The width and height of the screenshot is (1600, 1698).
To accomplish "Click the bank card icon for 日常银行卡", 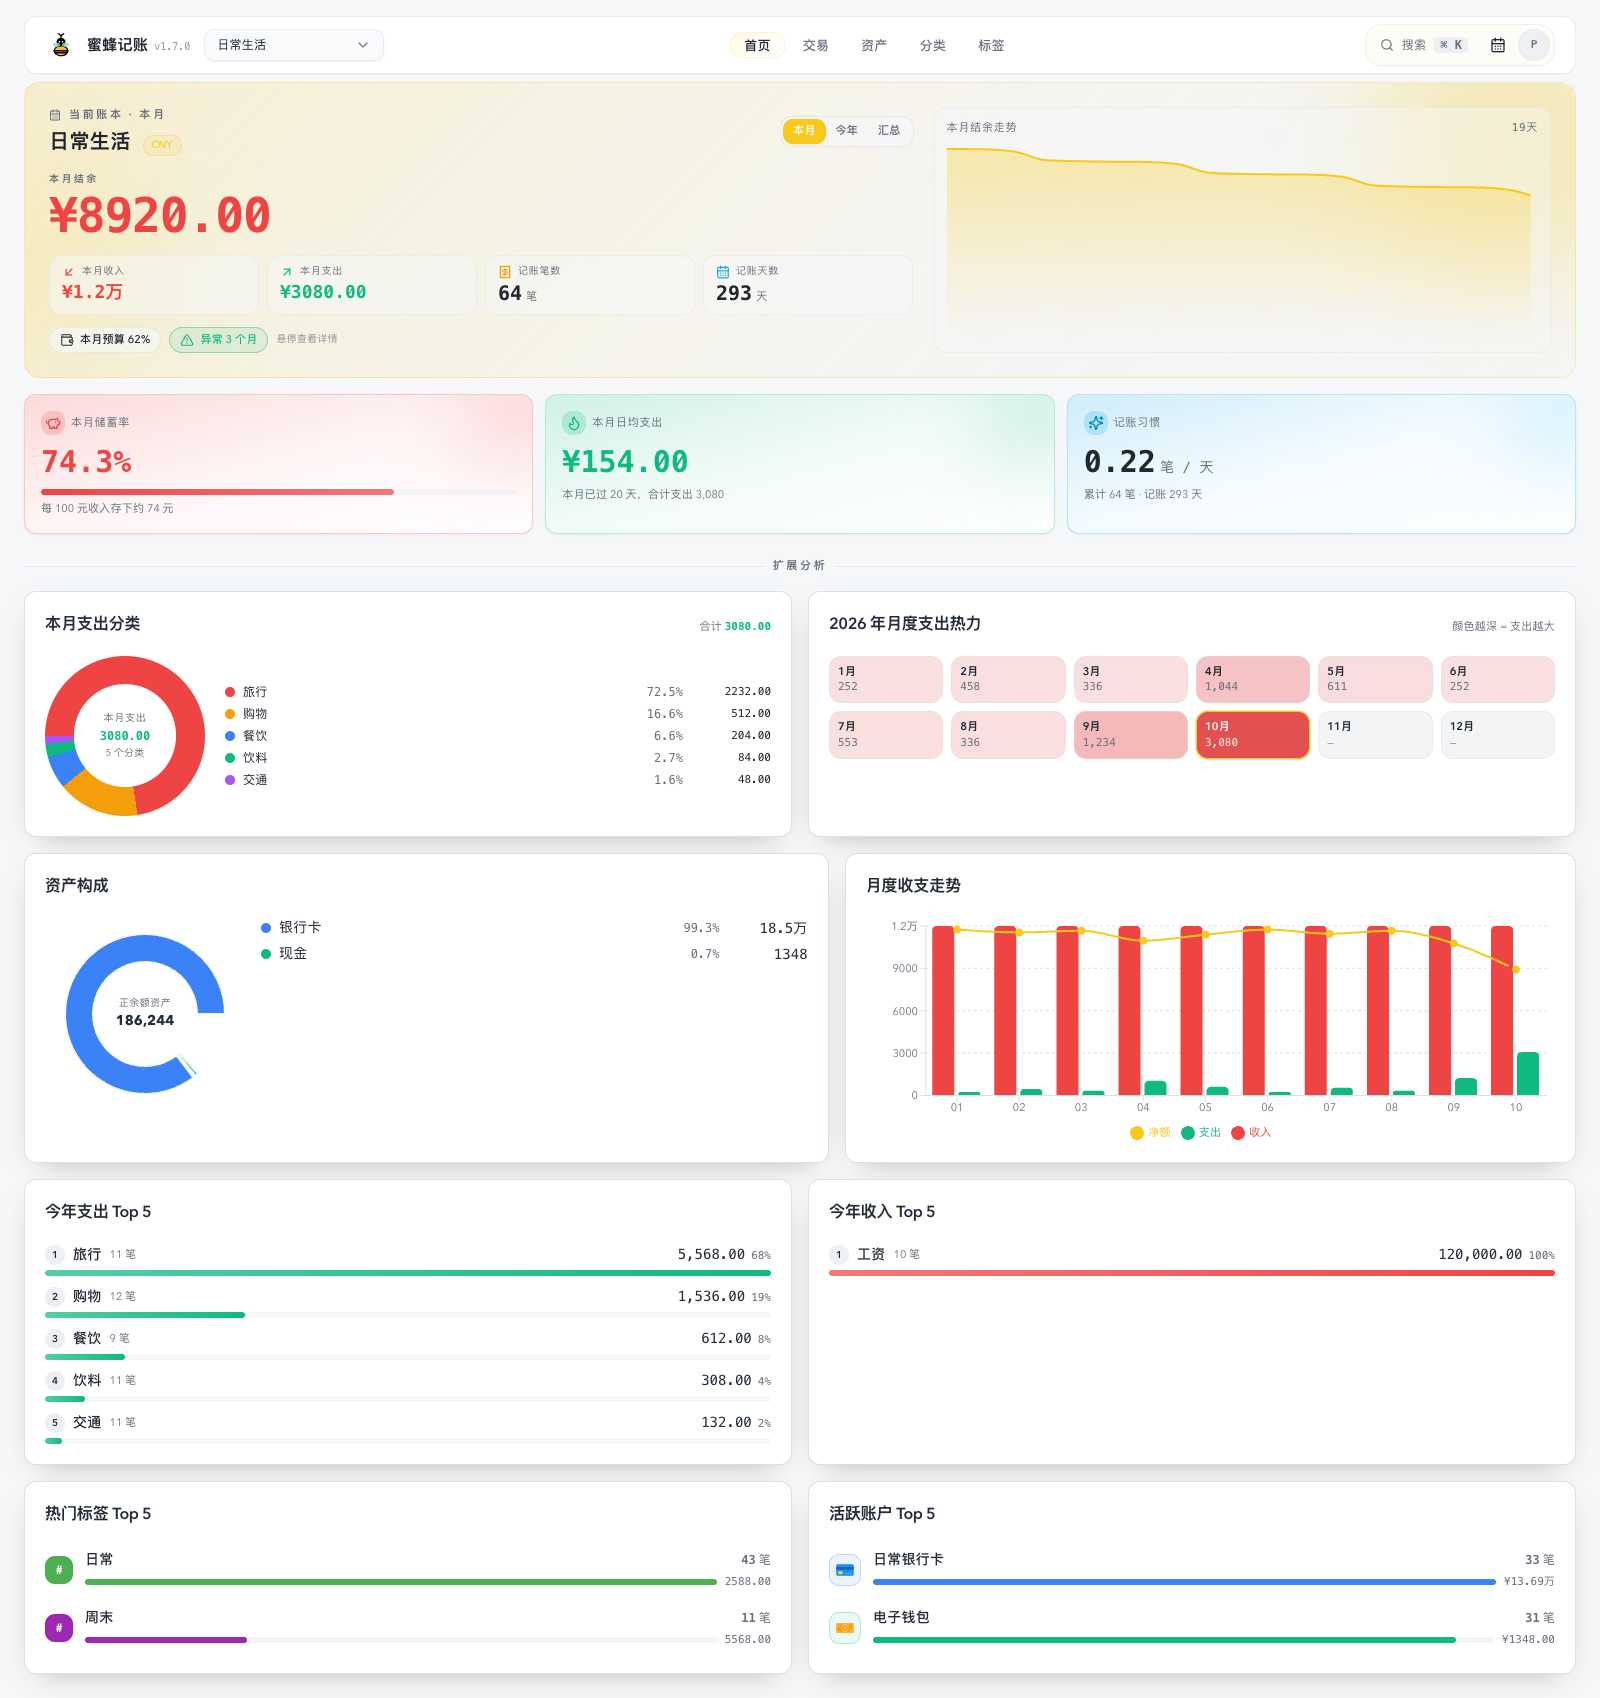I will pyautogui.click(x=845, y=1570).
